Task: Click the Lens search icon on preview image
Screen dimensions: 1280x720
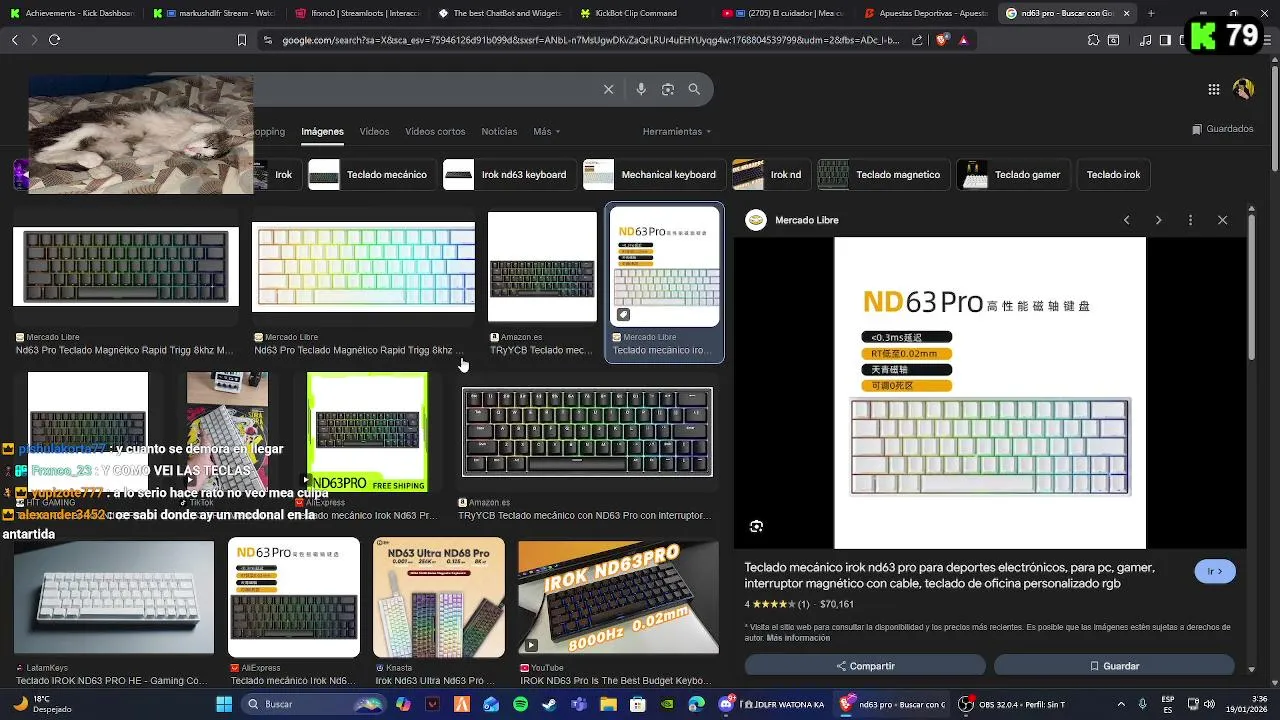Action: tap(756, 526)
